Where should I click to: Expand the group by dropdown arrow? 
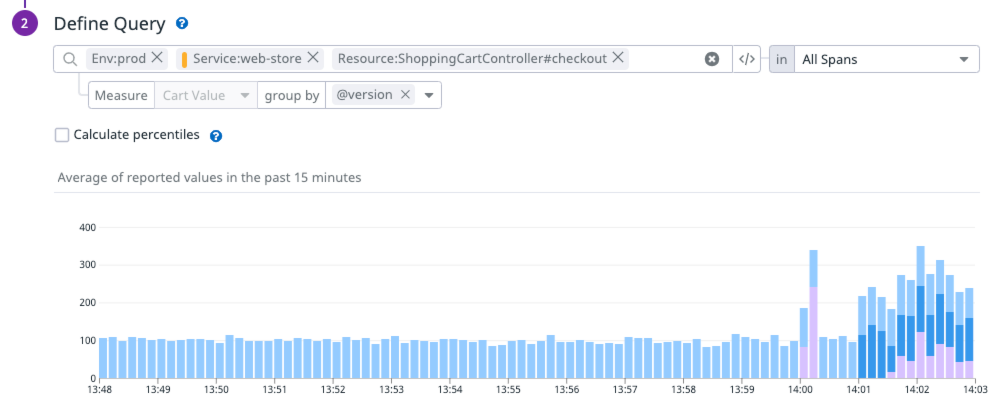[429, 95]
